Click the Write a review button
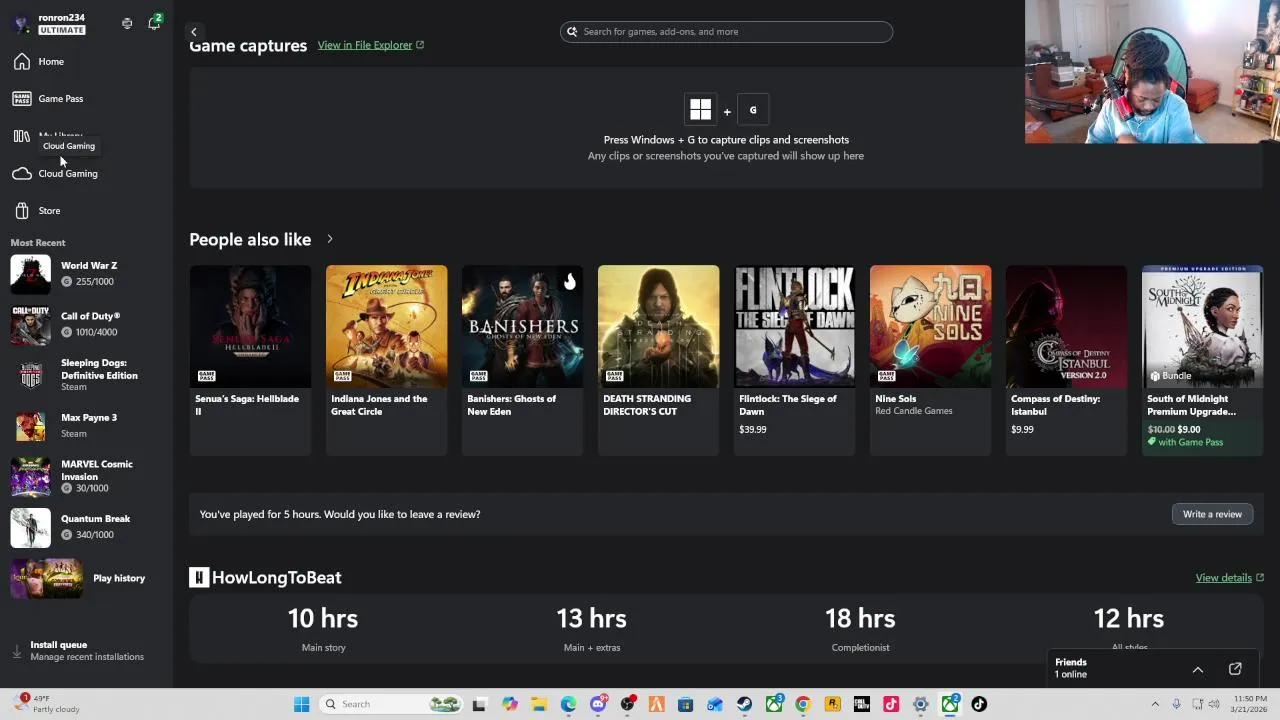Screen dimensions: 1280x720 1212,514
